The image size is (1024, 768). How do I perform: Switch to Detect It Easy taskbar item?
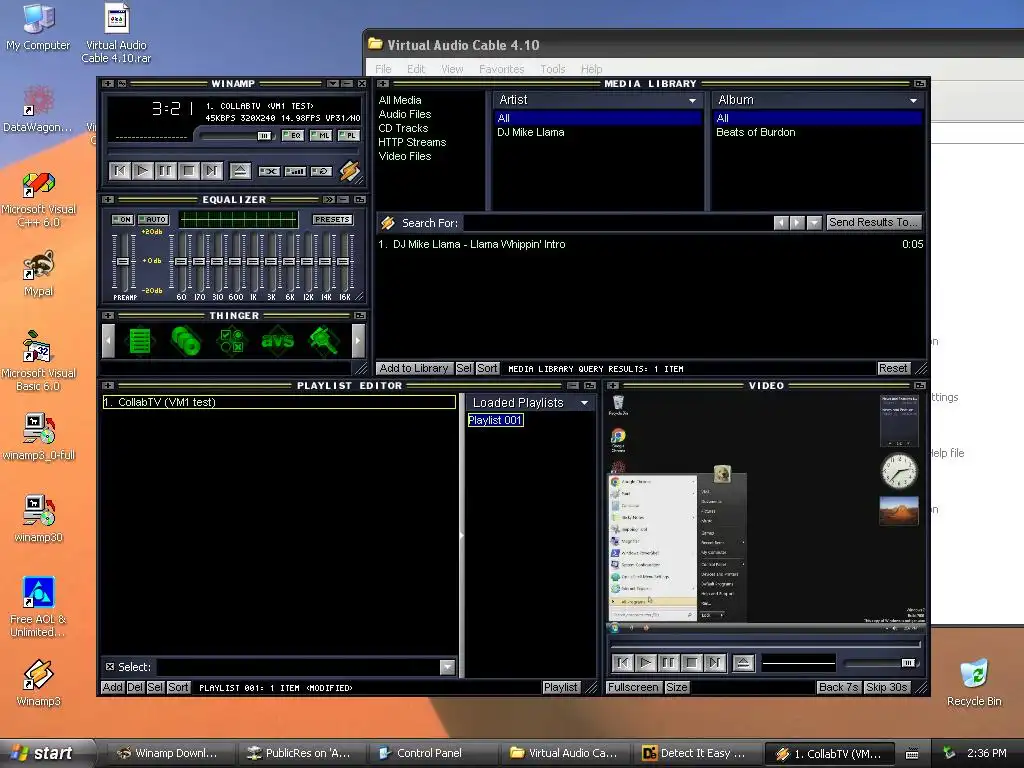pos(698,753)
